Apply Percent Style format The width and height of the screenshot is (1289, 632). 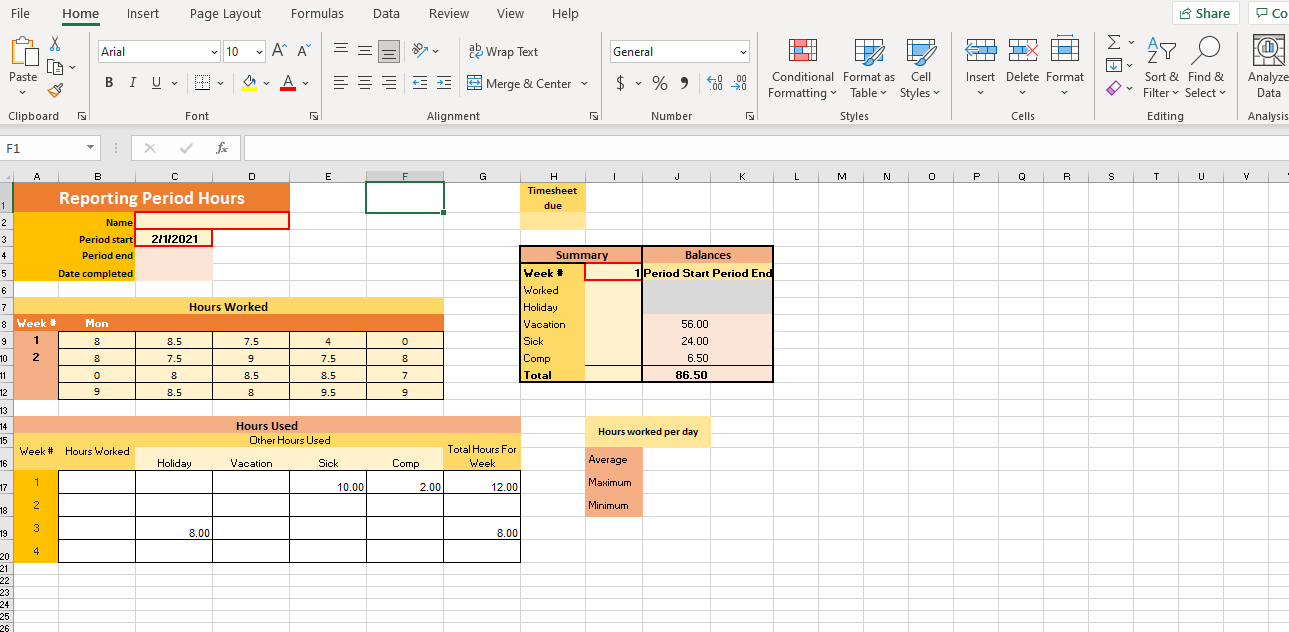660,84
